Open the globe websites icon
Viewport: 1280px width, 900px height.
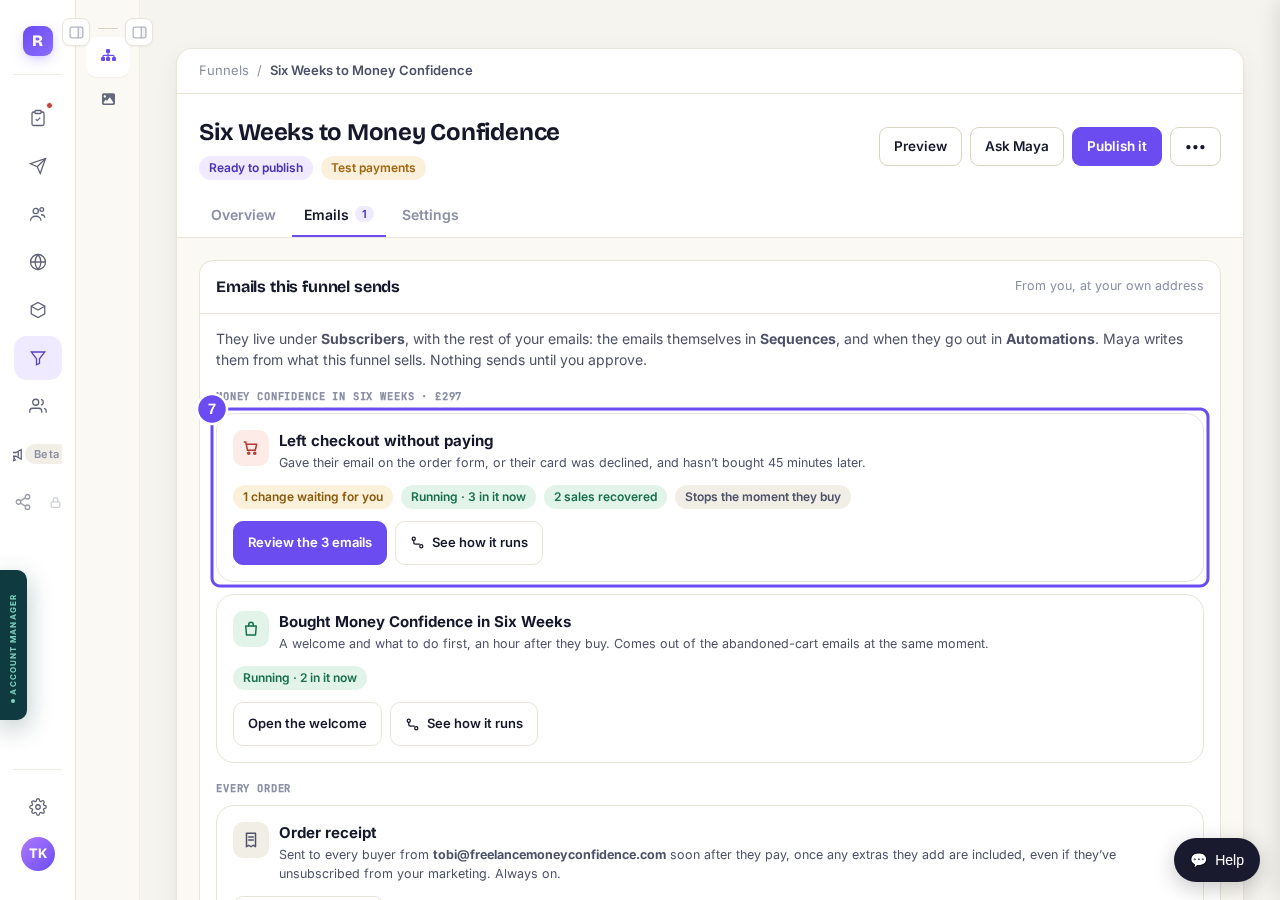coord(38,262)
